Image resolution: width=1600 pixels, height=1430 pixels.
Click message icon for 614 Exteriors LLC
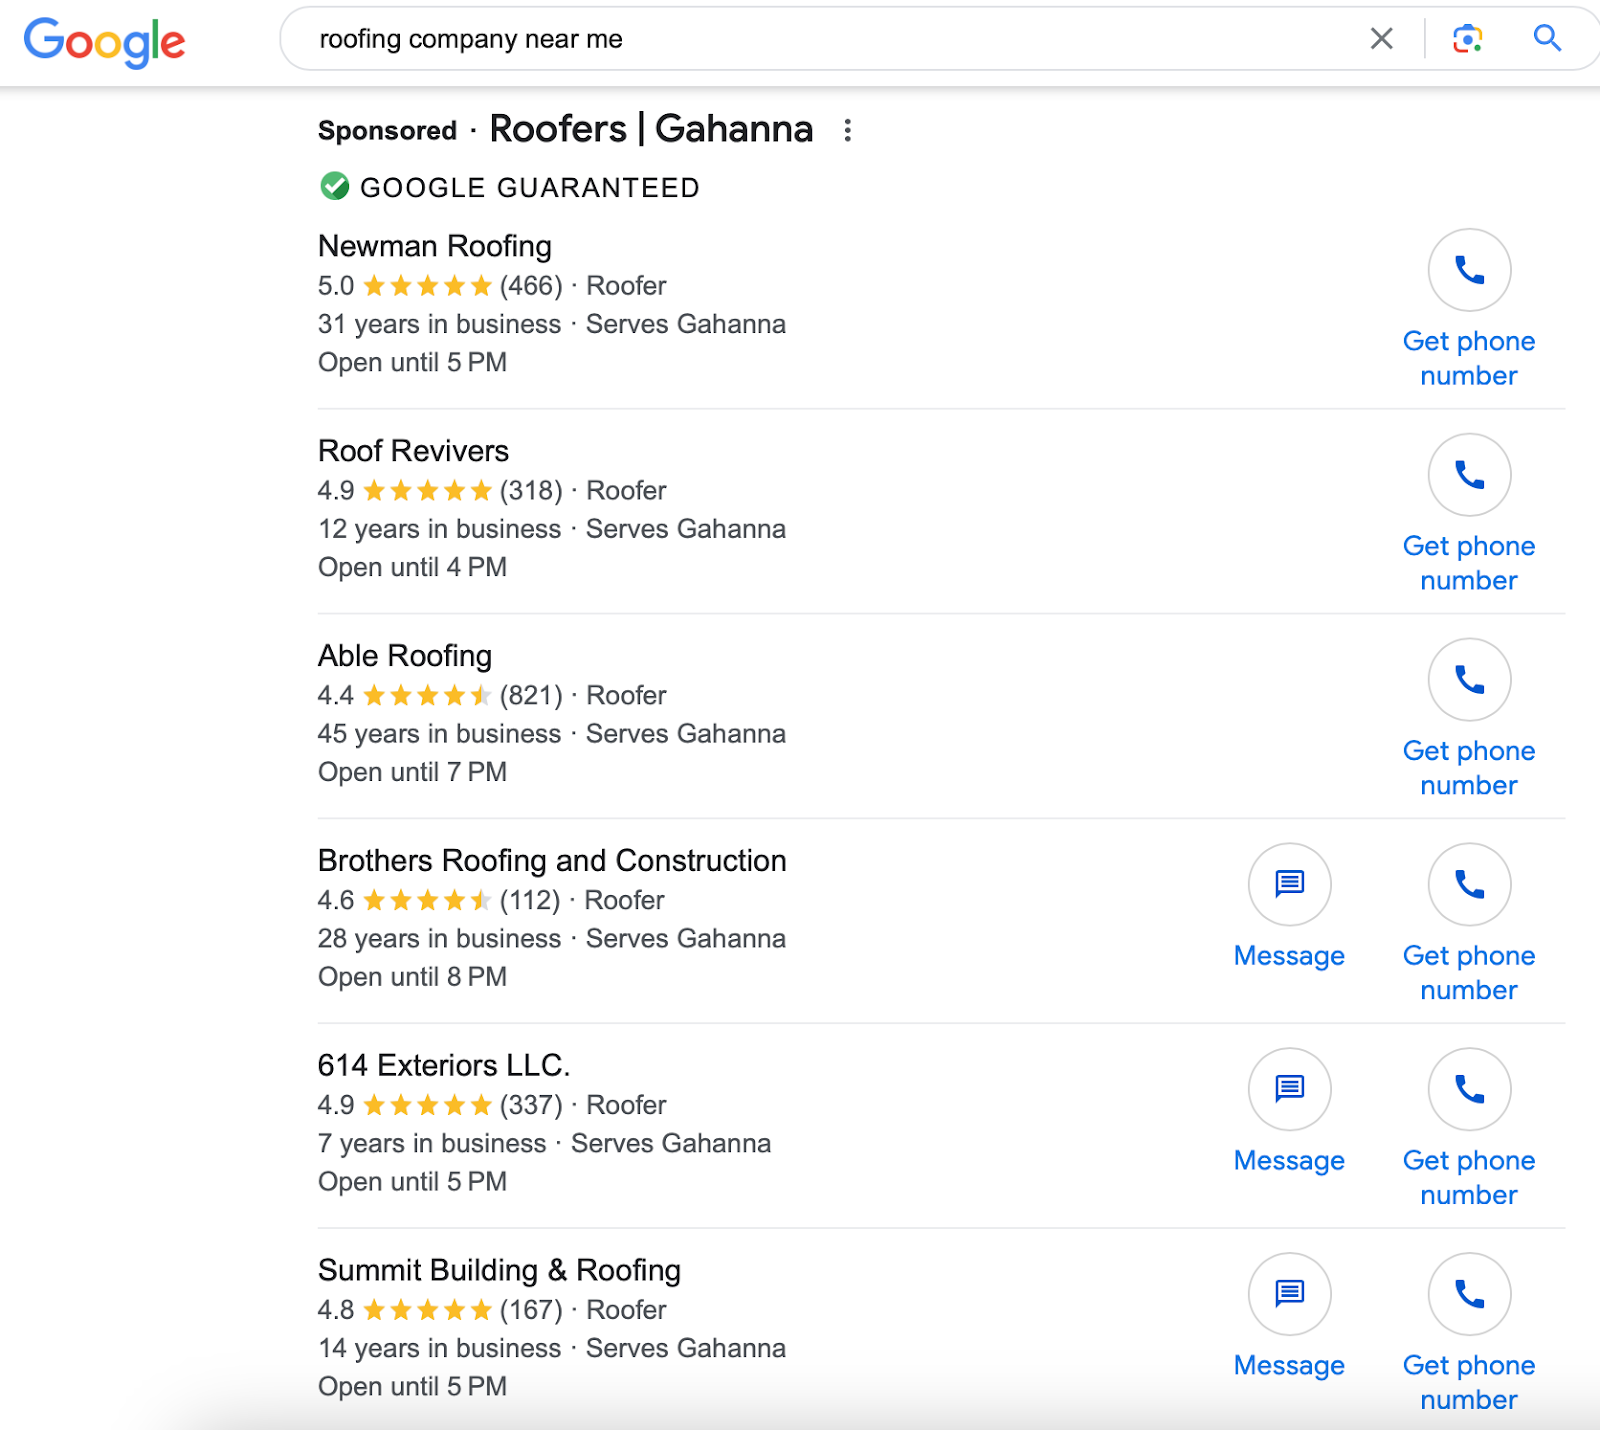(1289, 1089)
